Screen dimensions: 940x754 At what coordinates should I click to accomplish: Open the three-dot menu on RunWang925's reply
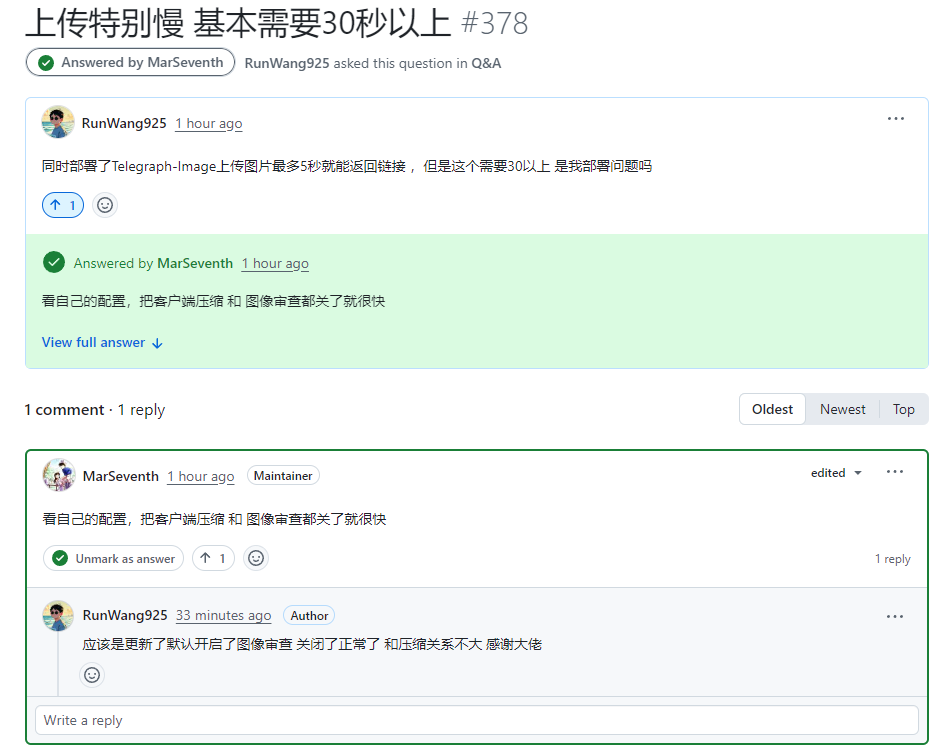894,616
